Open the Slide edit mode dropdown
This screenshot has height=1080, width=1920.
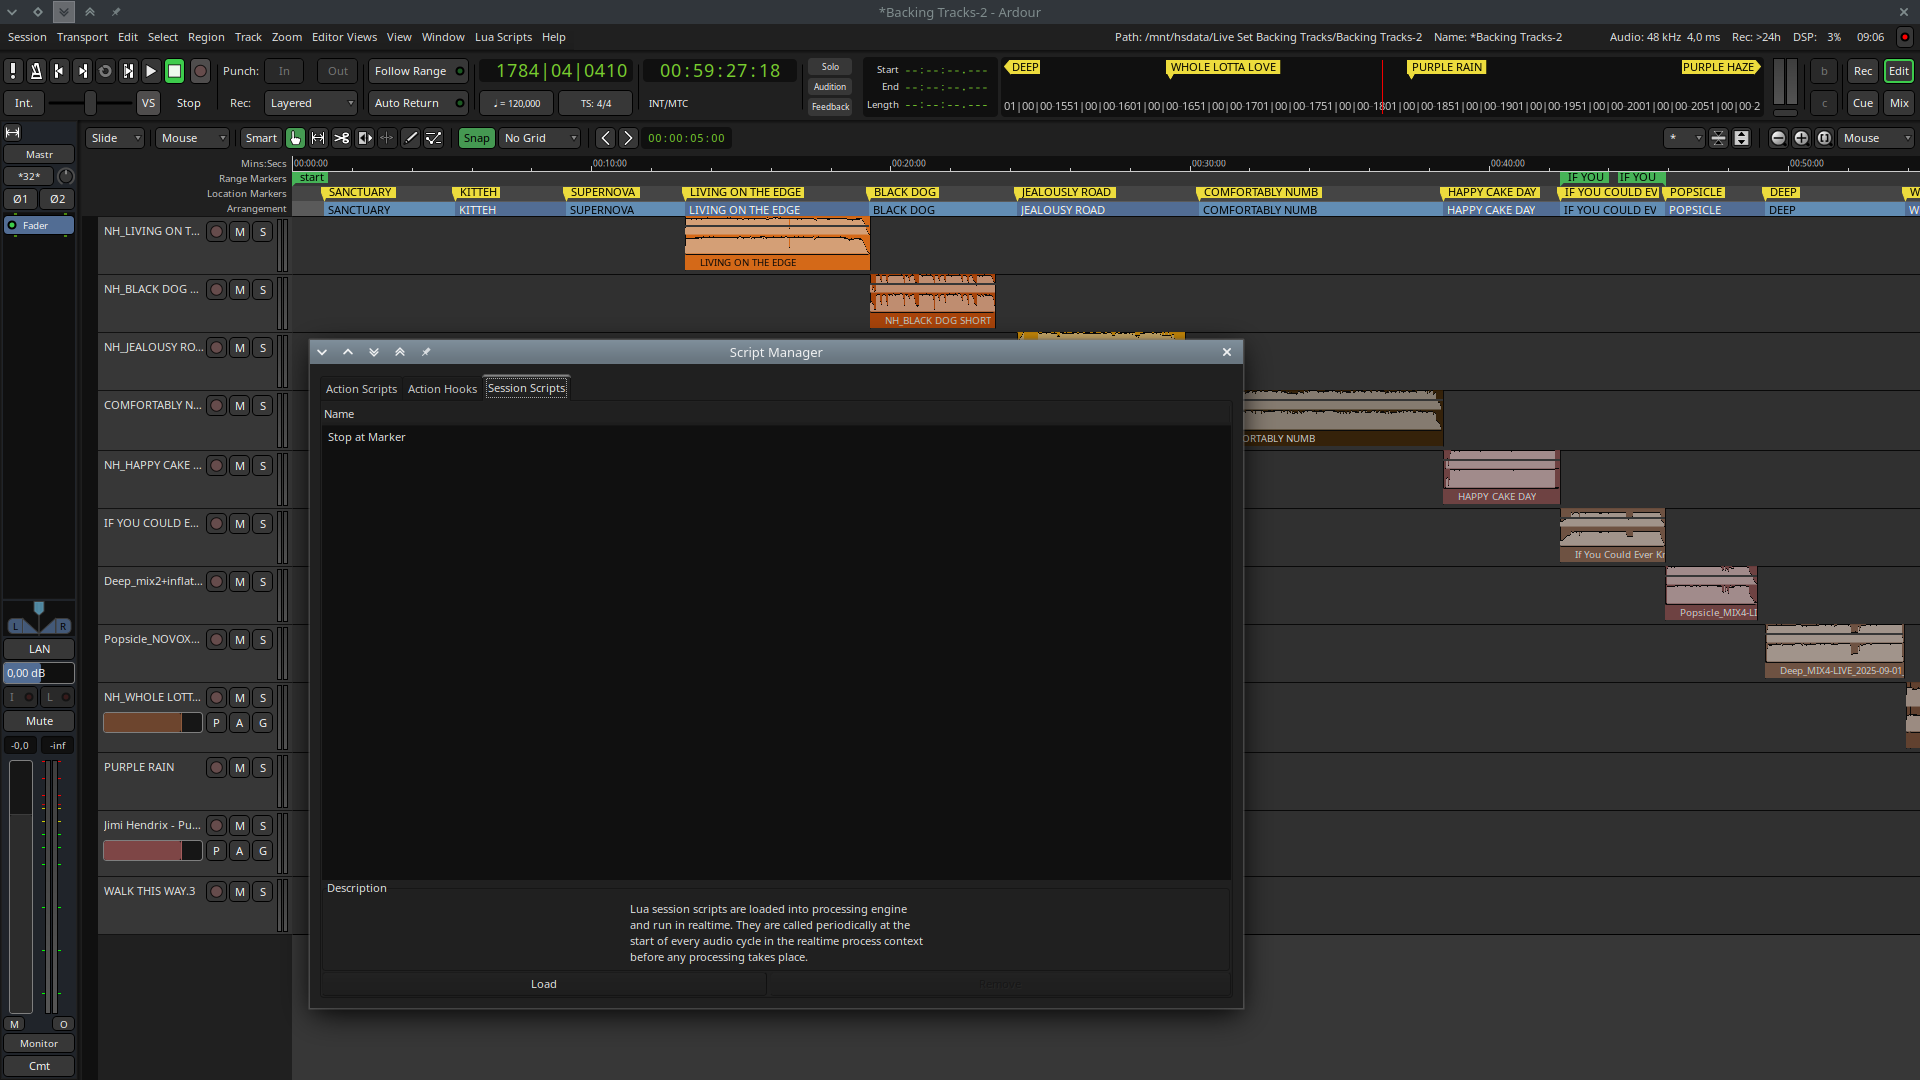[115, 138]
